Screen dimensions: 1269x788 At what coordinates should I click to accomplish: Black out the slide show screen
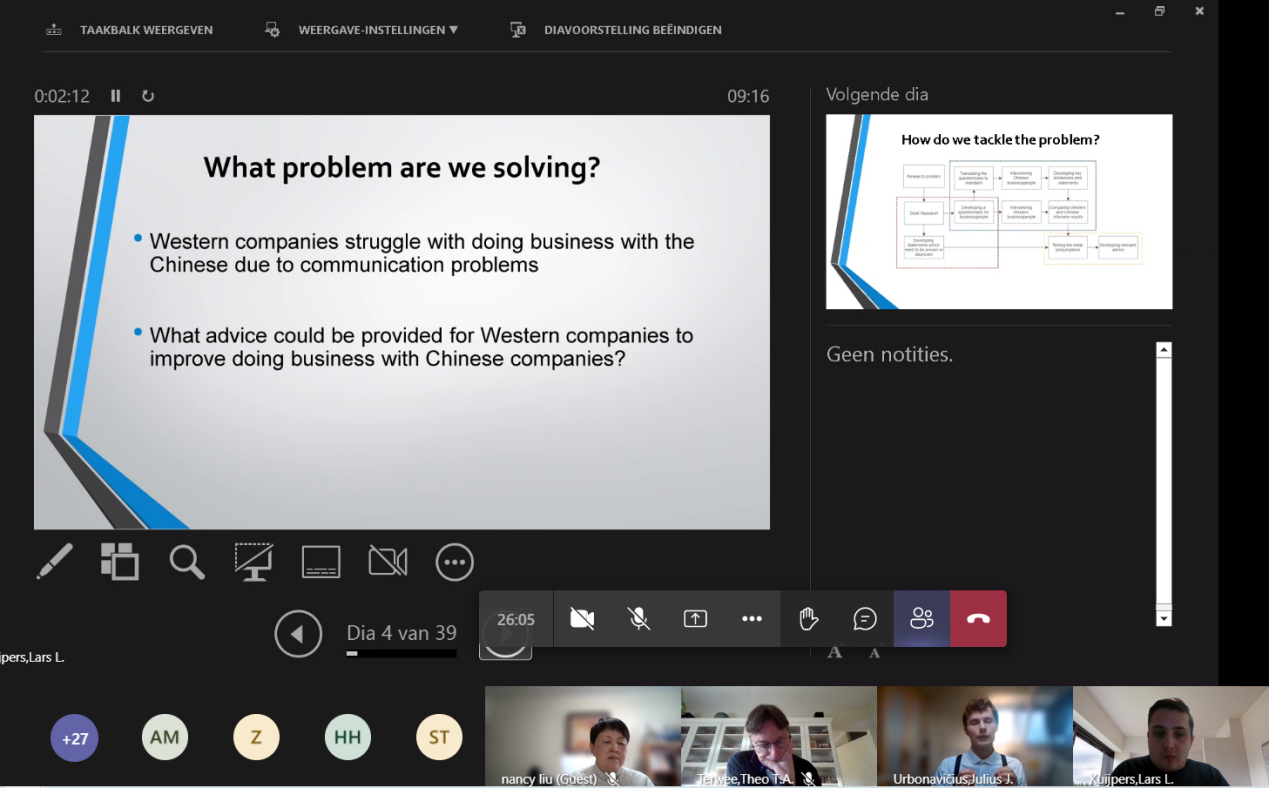(254, 562)
